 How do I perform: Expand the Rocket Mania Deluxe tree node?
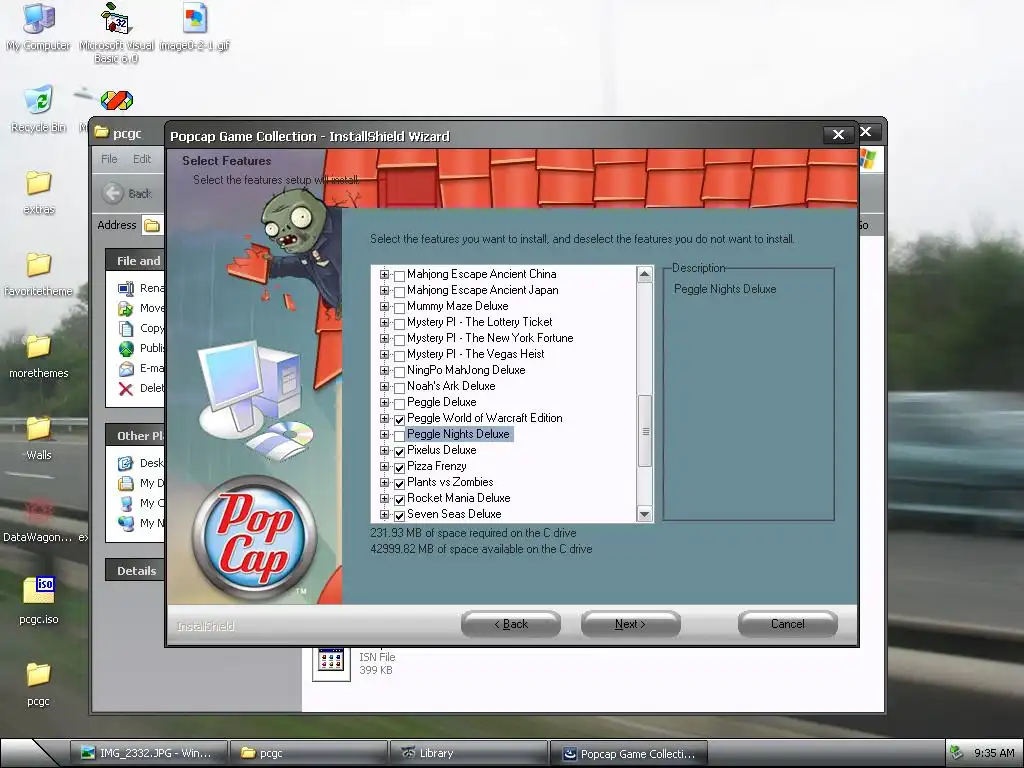point(385,499)
